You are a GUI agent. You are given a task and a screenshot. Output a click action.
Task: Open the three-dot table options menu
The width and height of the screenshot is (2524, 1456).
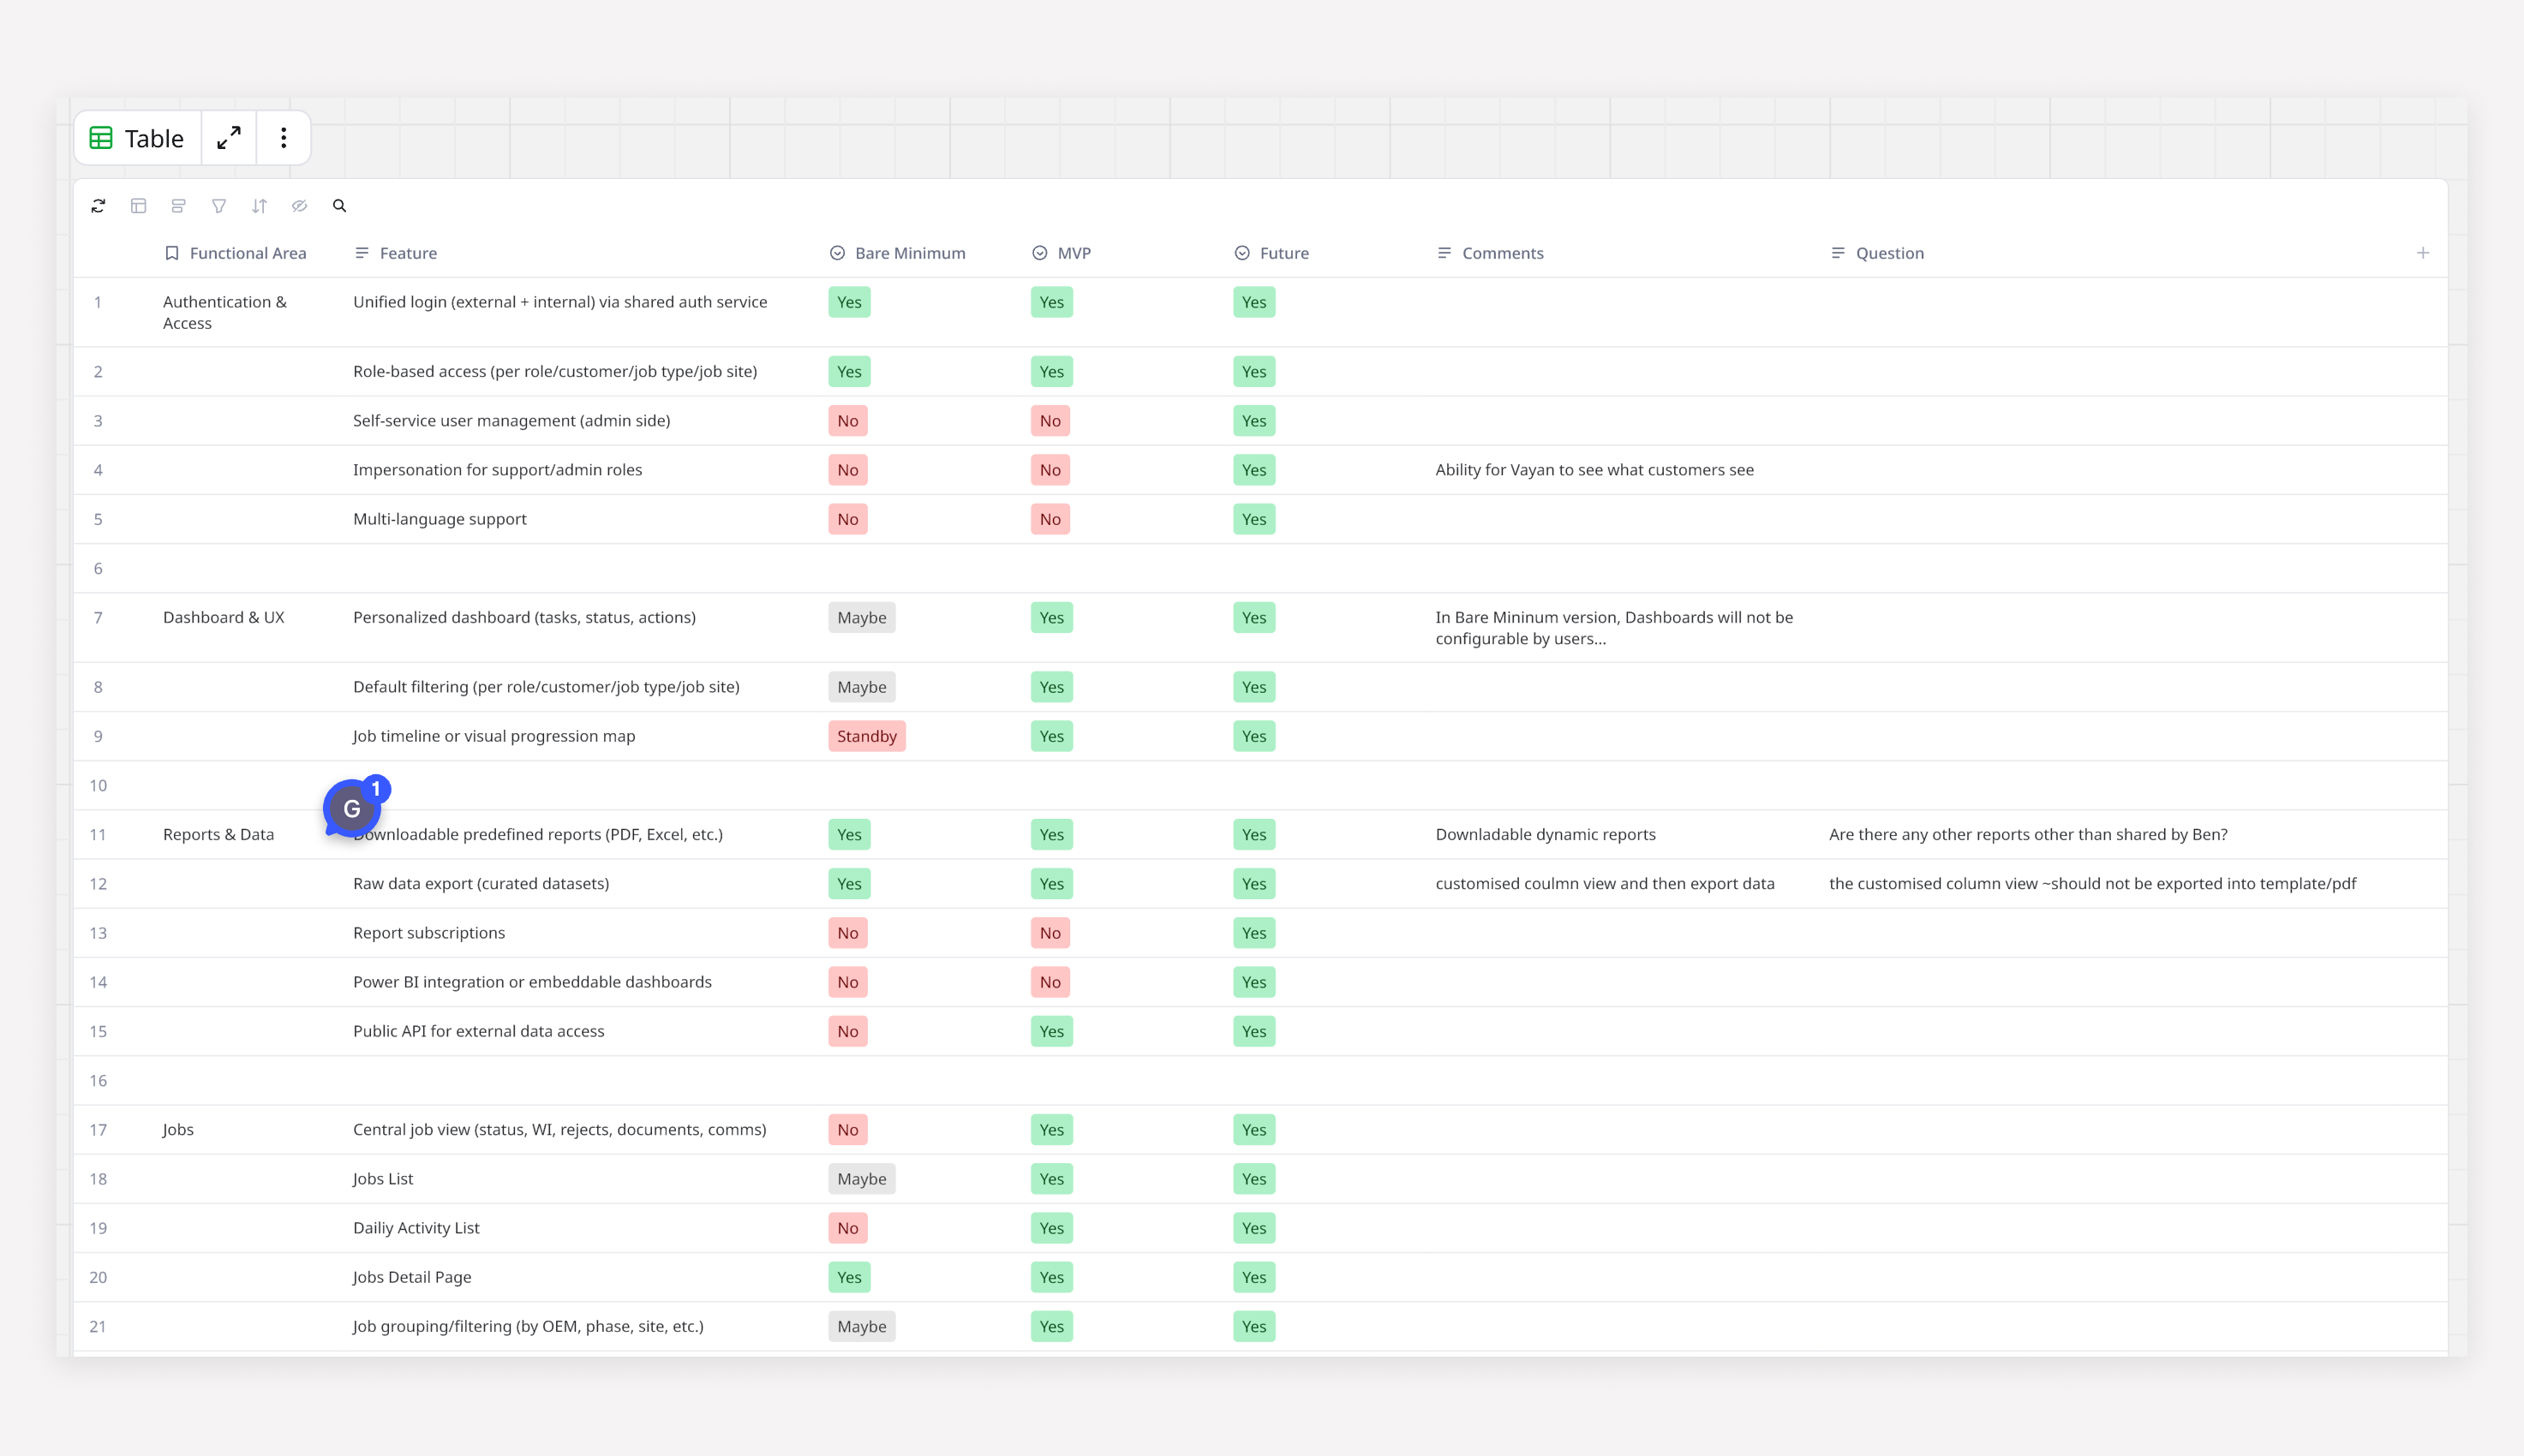pos(284,138)
